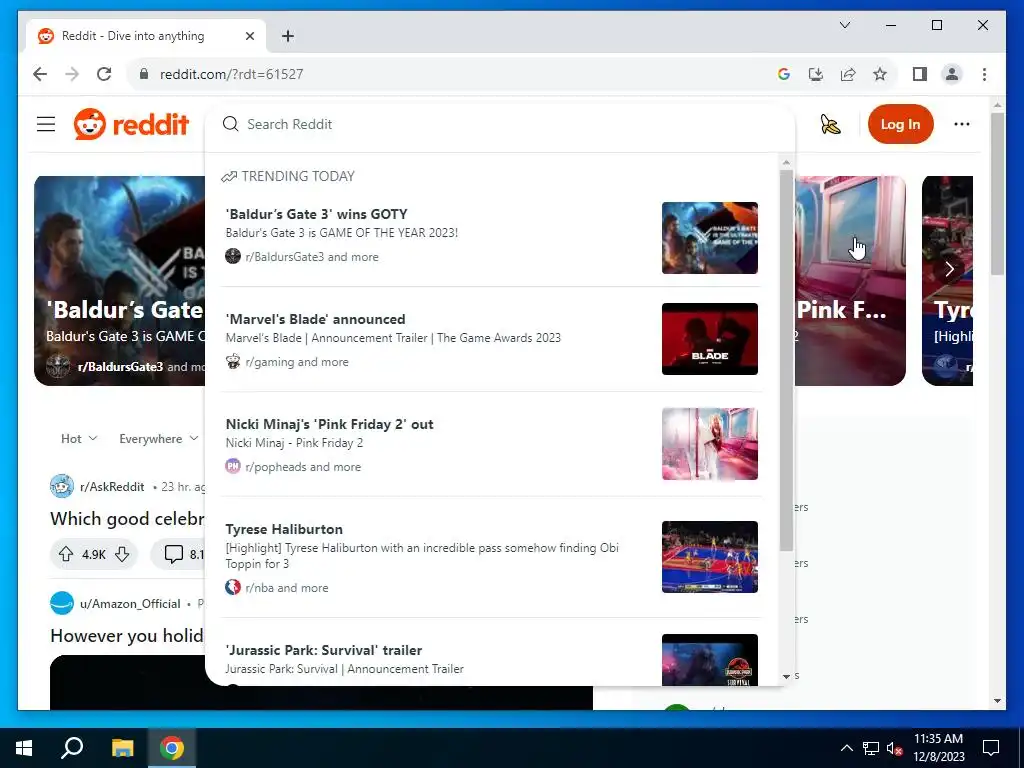Toggle the browser side panel

[920, 74]
